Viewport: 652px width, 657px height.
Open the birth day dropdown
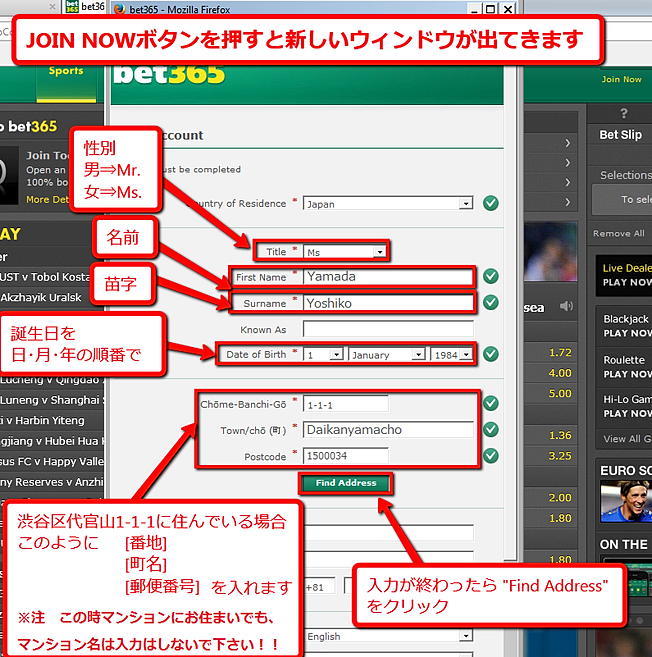click(x=323, y=355)
